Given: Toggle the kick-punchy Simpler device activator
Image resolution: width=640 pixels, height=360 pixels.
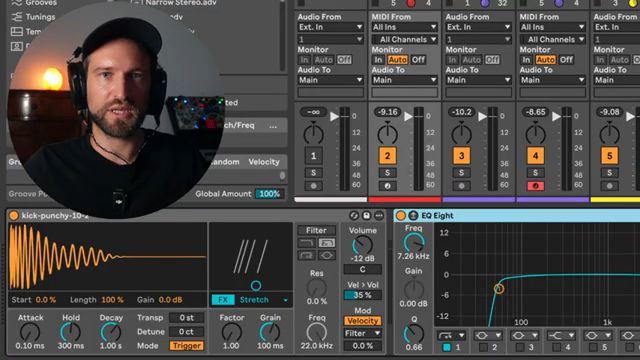Looking at the screenshot, I should (13, 216).
